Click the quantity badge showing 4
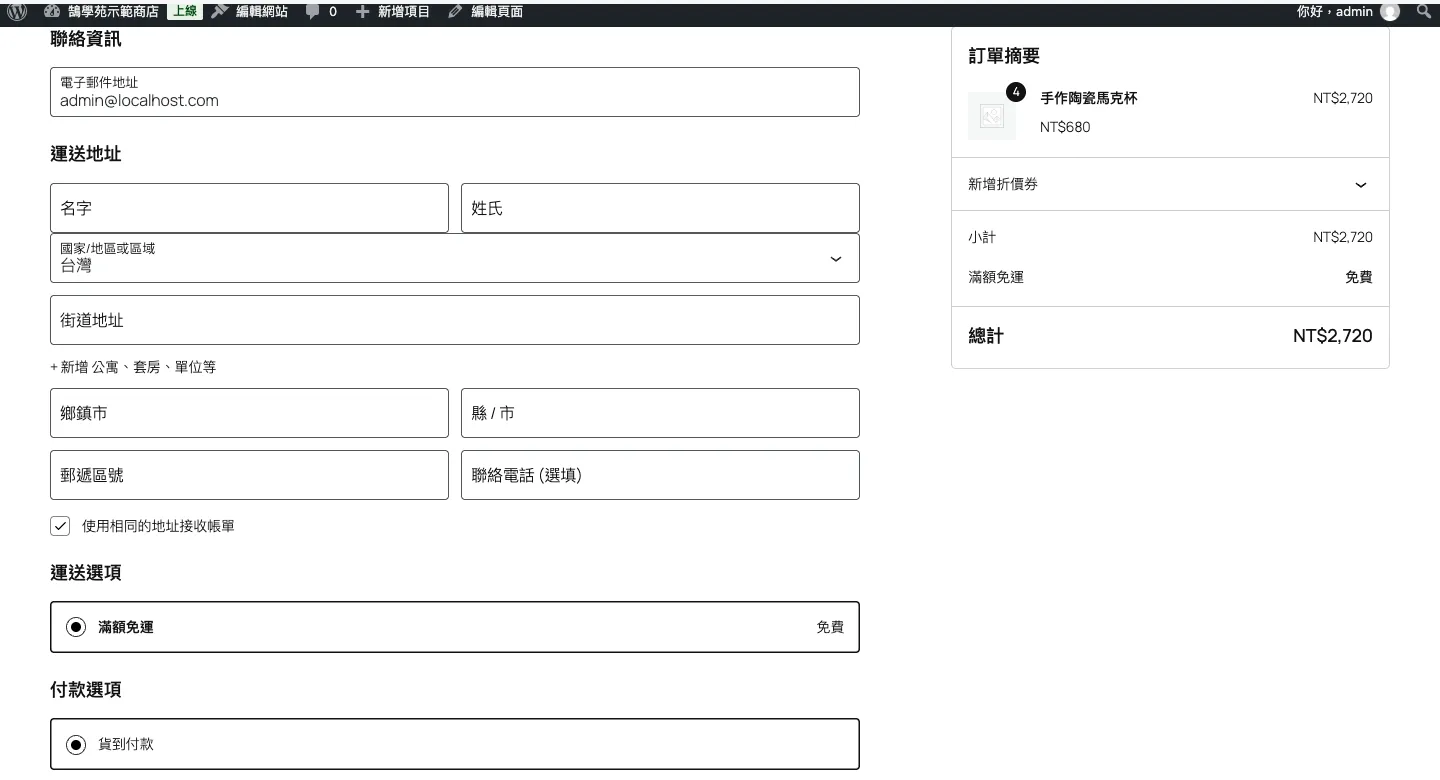 (1016, 92)
